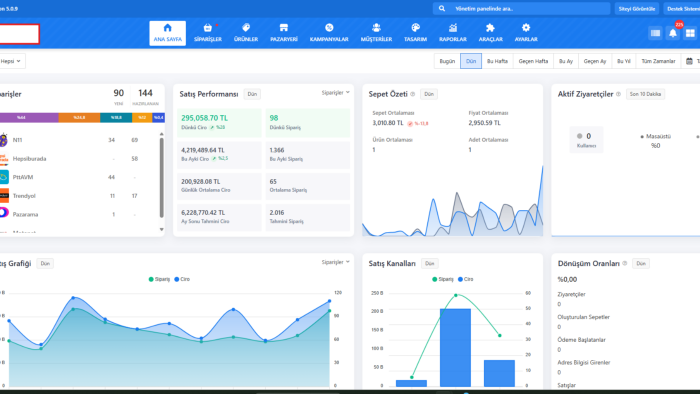The width and height of the screenshot is (700, 394).
Task: Click the Dün badge in Sepet Özeti
Action: pyautogui.click(x=429, y=94)
